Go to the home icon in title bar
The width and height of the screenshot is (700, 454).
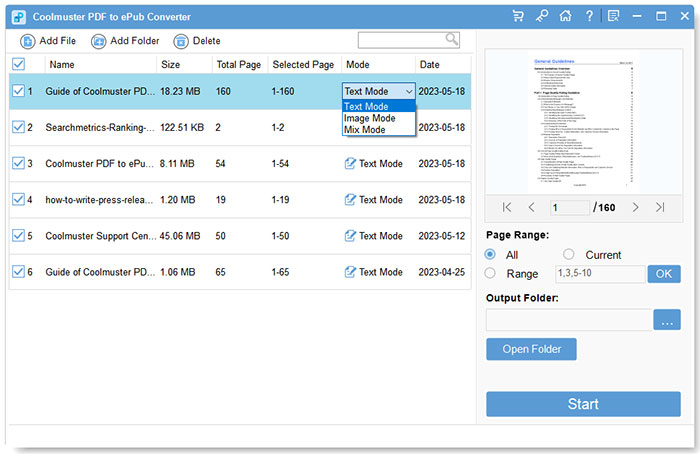566,16
